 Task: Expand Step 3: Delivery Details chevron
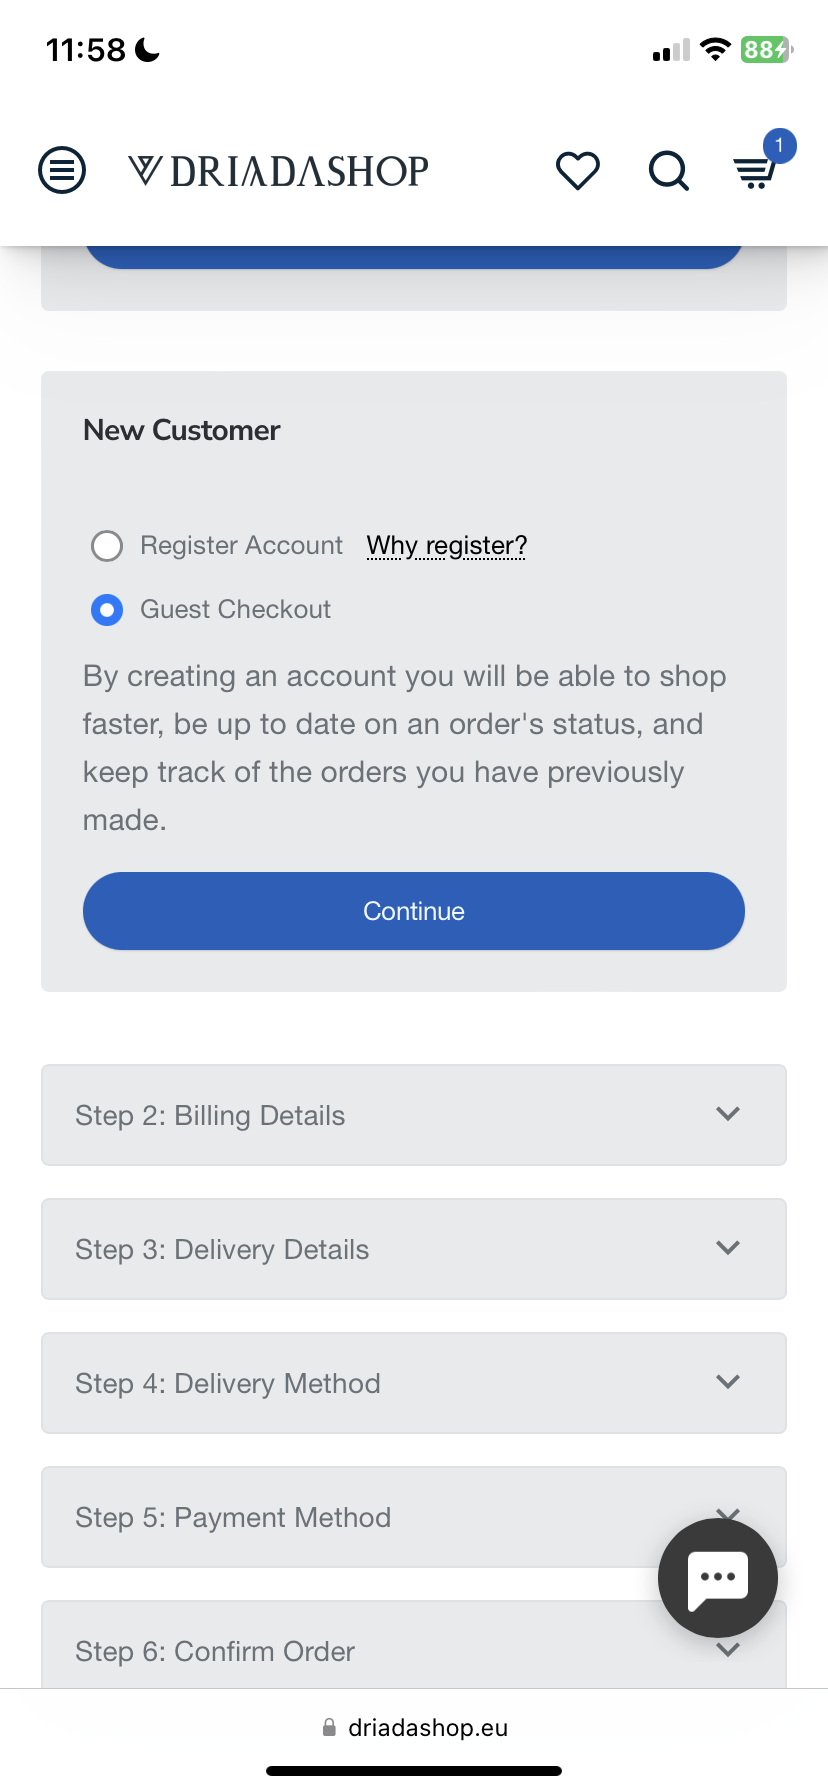[x=728, y=1248]
